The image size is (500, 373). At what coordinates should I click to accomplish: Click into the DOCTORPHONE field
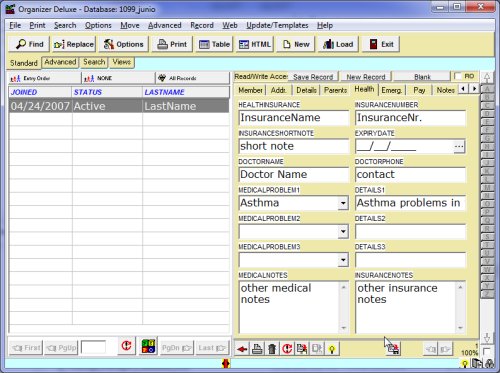click(410, 175)
